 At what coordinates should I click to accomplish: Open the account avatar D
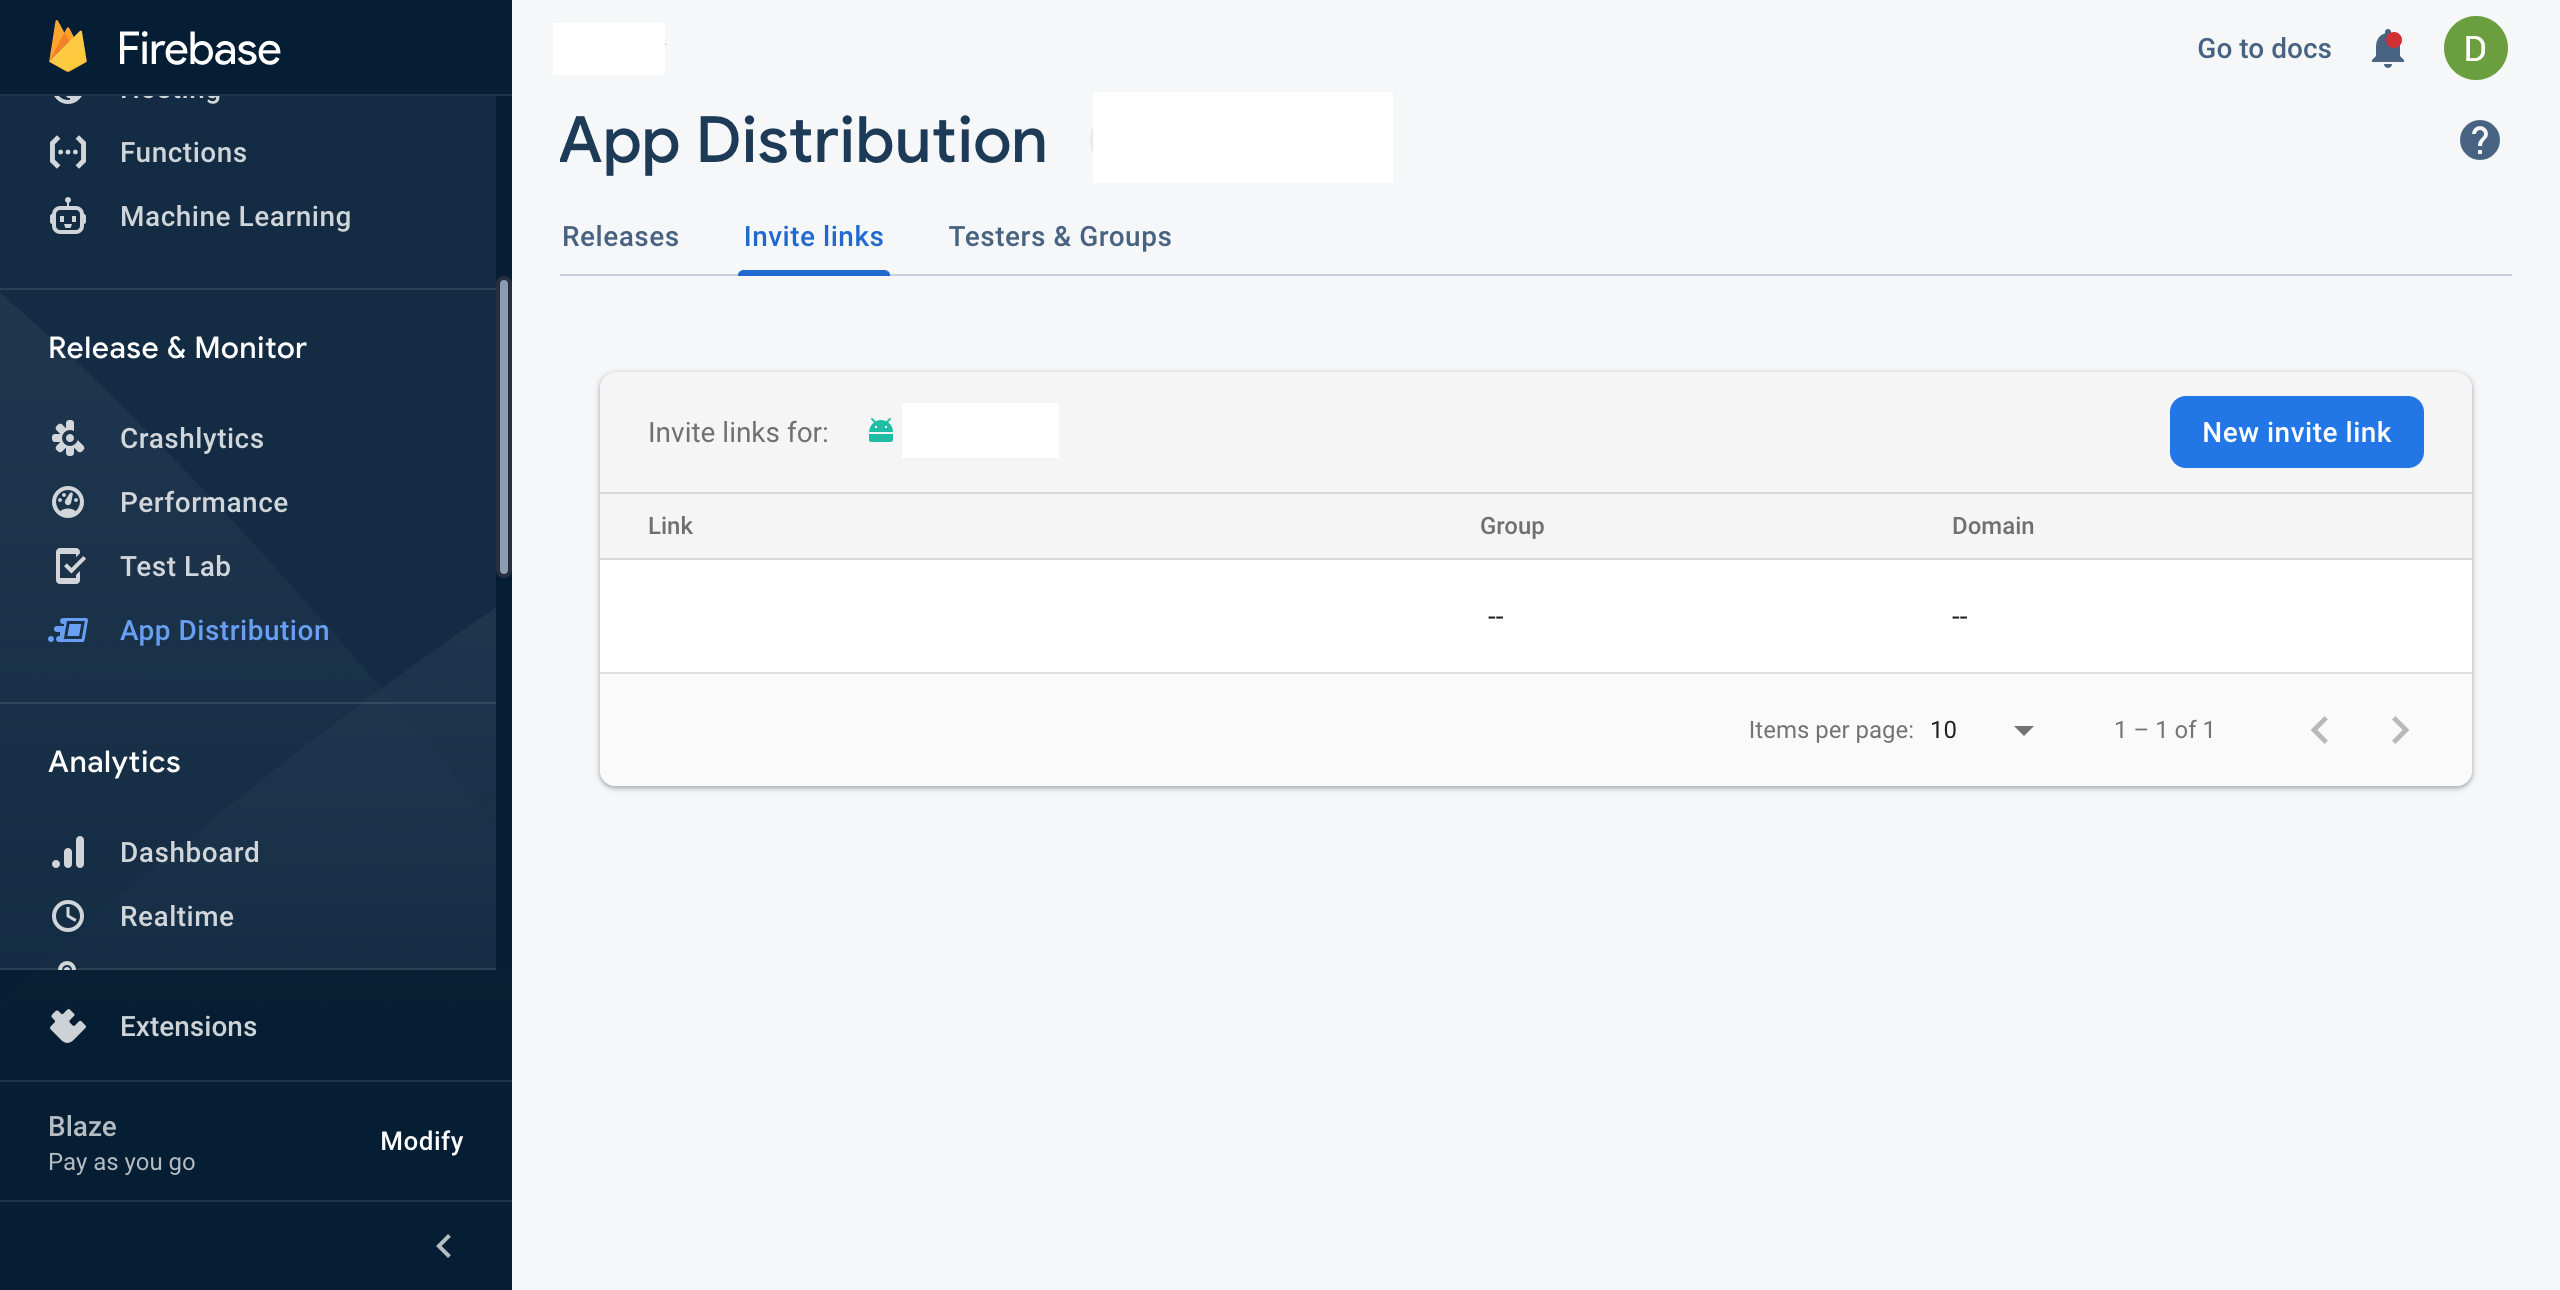(x=2475, y=48)
